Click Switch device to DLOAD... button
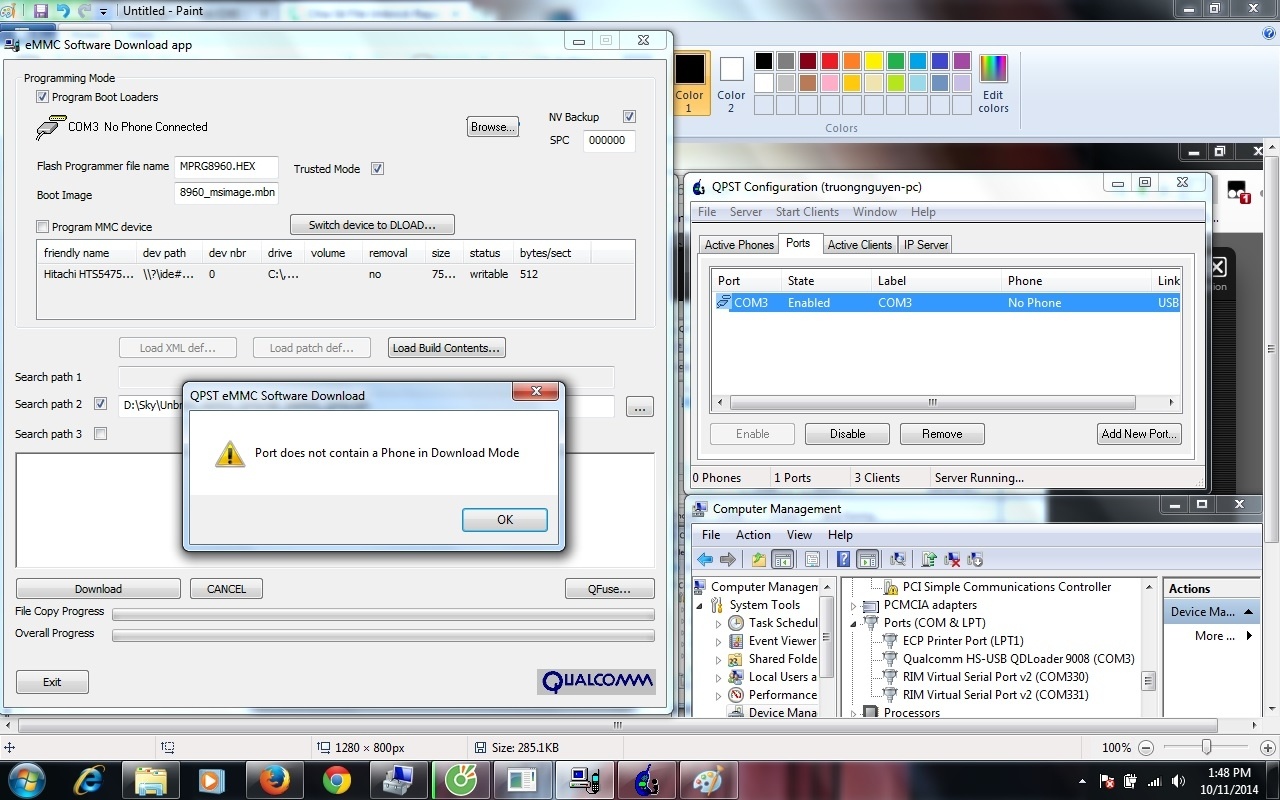The height and width of the screenshot is (800, 1280). pyautogui.click(x=373, y=225)
